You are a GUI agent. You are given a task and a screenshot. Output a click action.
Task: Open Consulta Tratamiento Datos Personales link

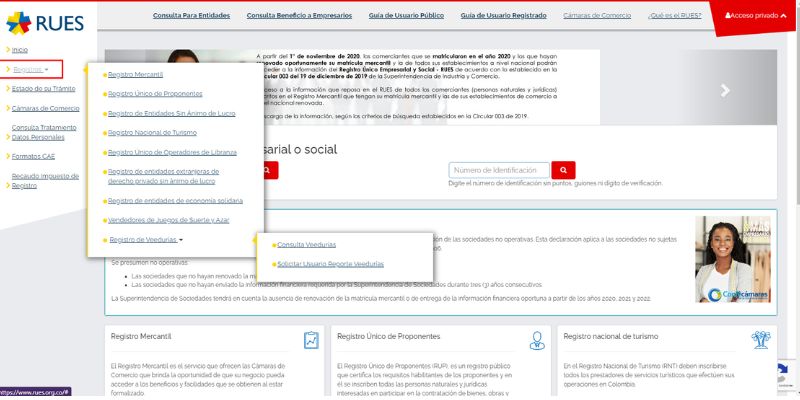(44, 133)
